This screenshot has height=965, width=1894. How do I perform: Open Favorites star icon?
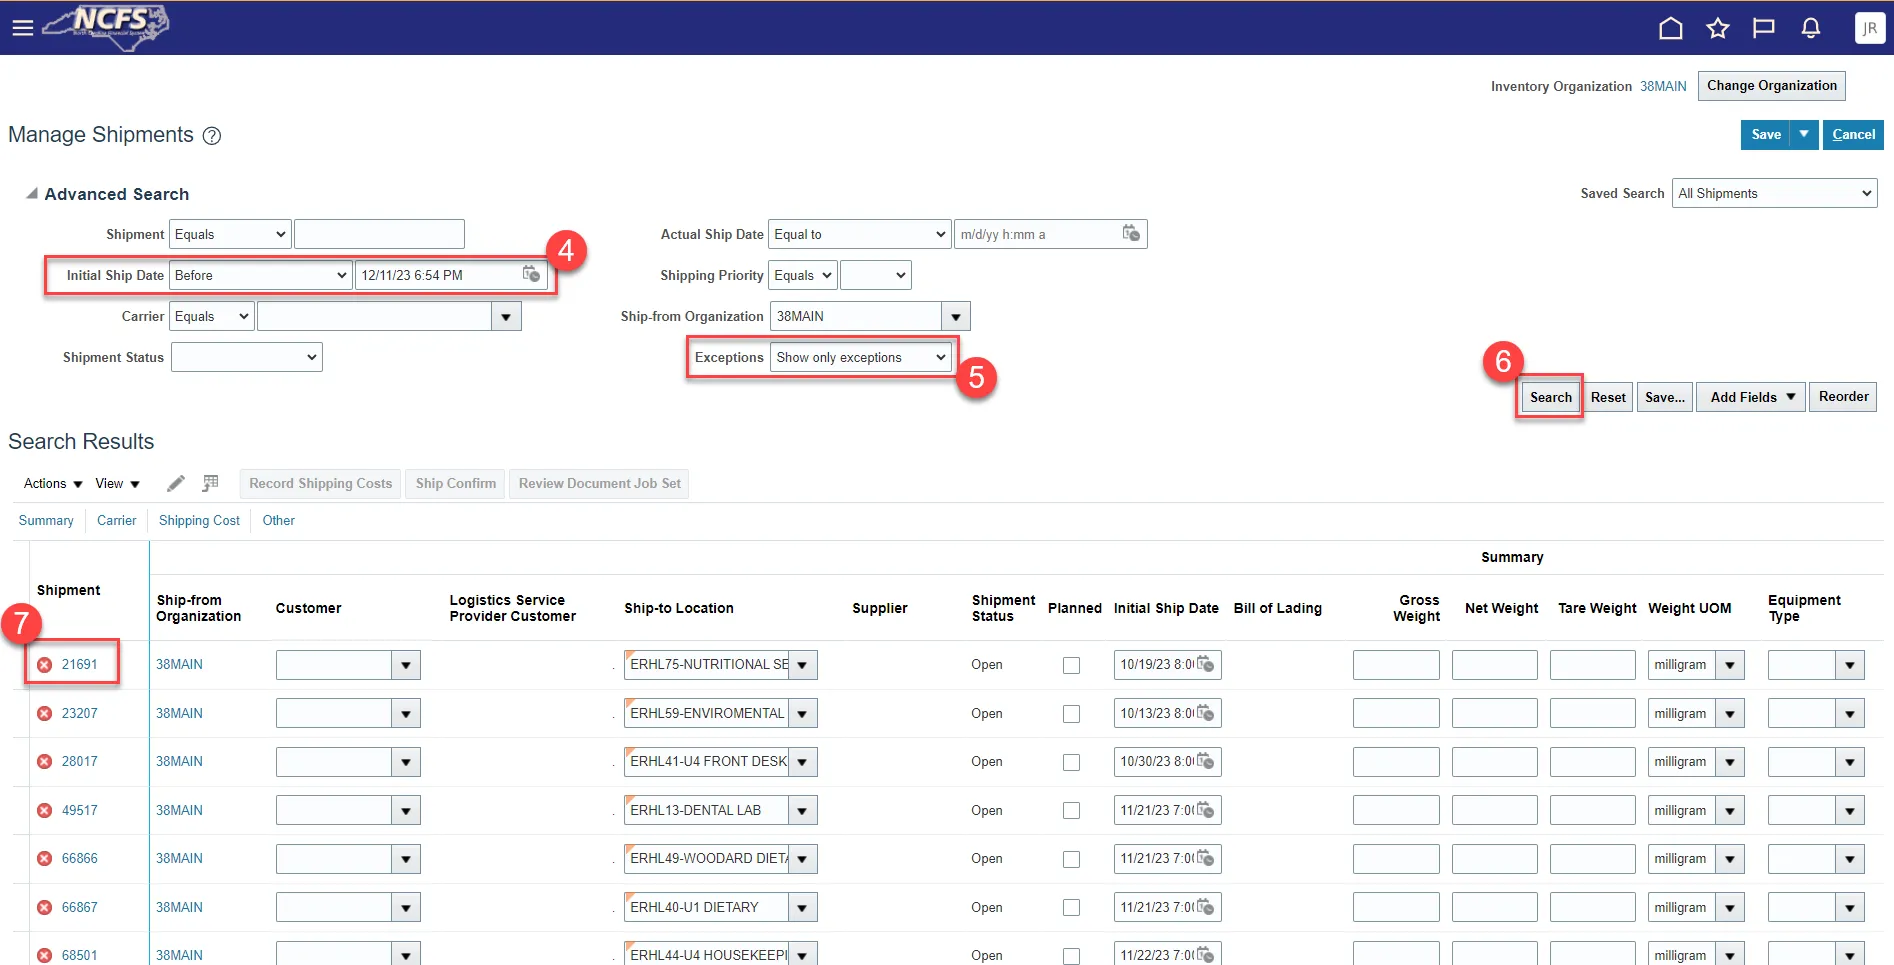coord(1717,28)
